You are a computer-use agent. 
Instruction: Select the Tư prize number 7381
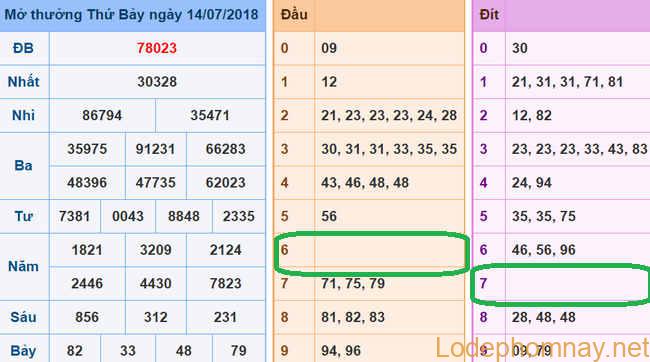coord(74,216)
